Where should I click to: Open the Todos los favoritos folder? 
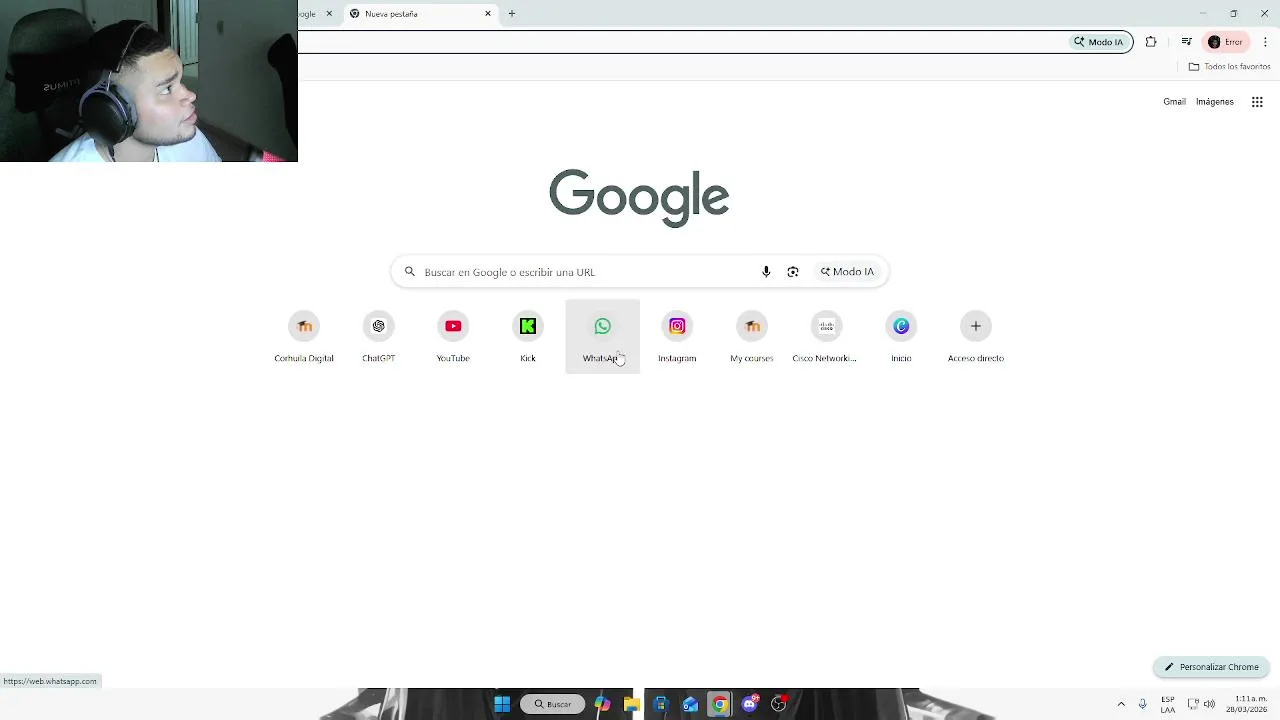click(1229, 67)
